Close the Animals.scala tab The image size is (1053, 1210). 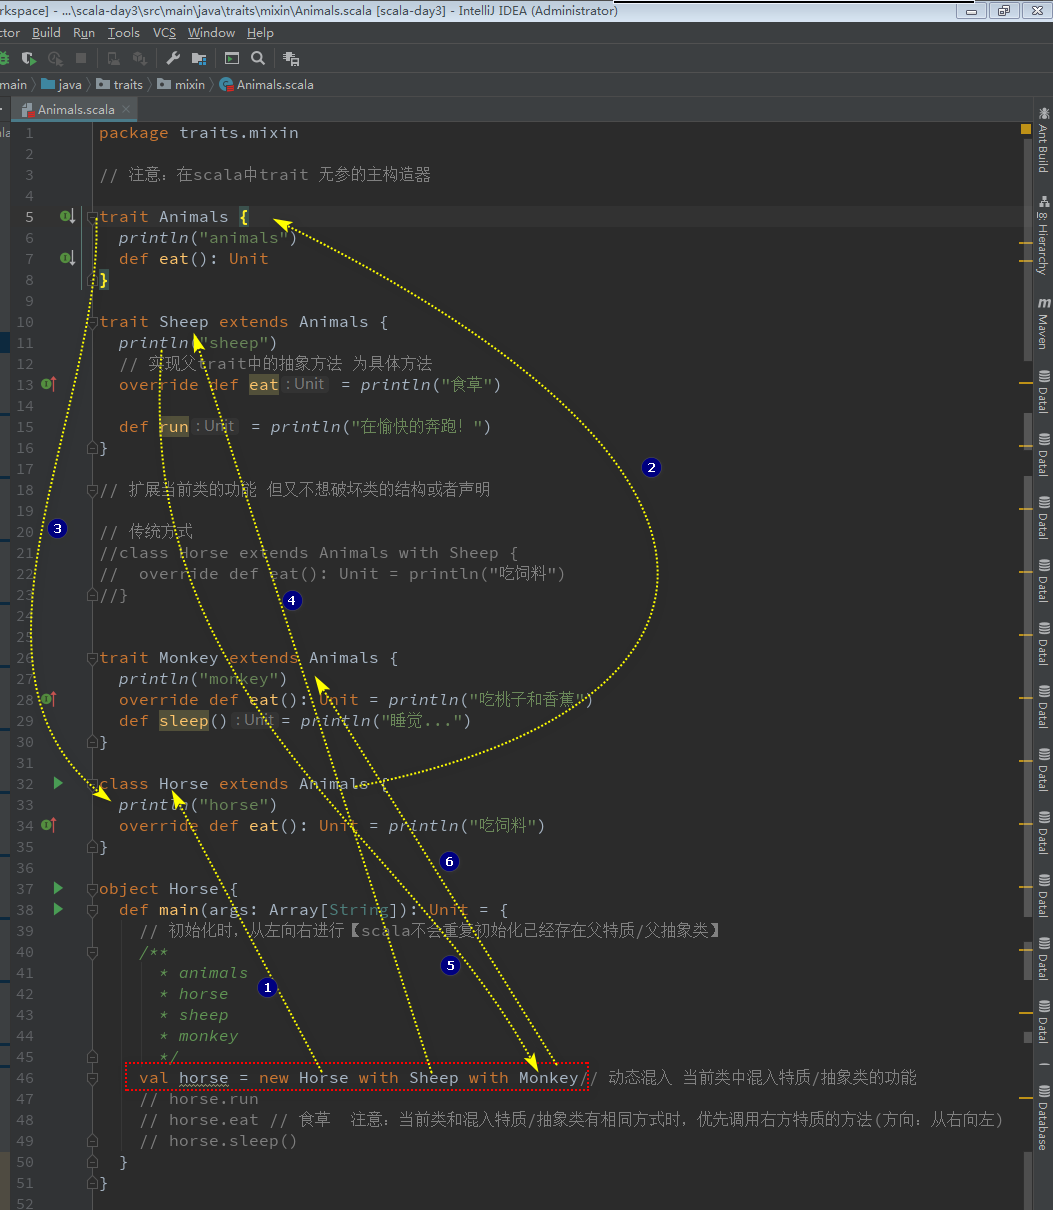point(126,109)
